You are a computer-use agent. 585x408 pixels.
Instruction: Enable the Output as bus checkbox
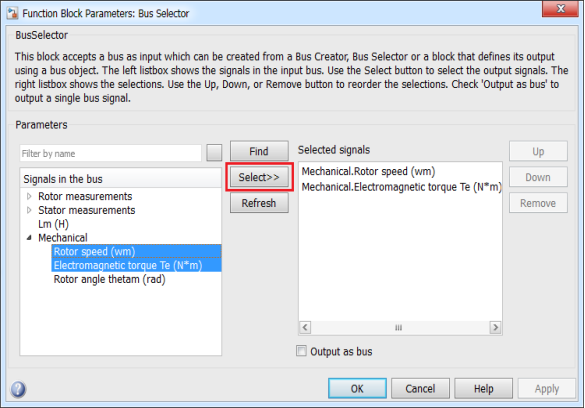[x=301, y=351]
